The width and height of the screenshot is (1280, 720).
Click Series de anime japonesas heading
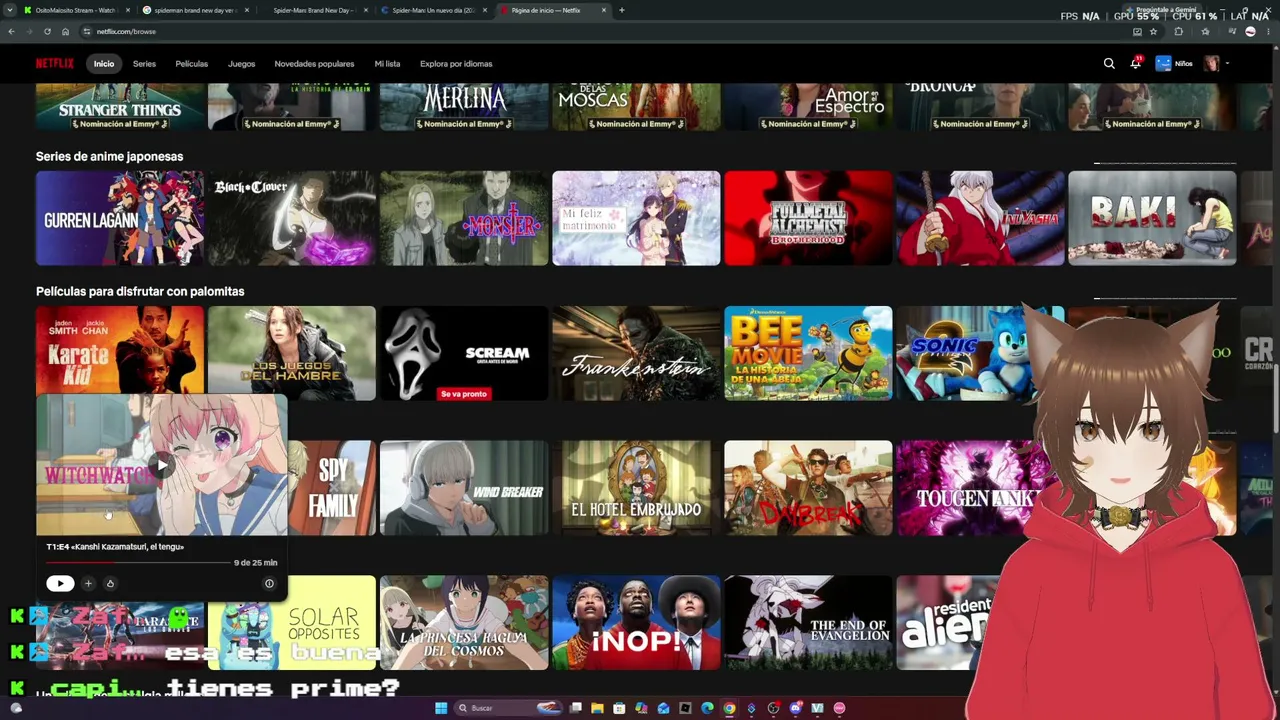[109, 157]
